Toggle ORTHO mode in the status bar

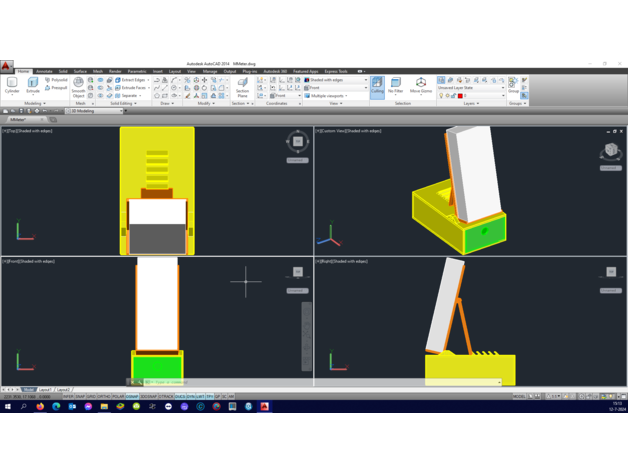(104, 397)
